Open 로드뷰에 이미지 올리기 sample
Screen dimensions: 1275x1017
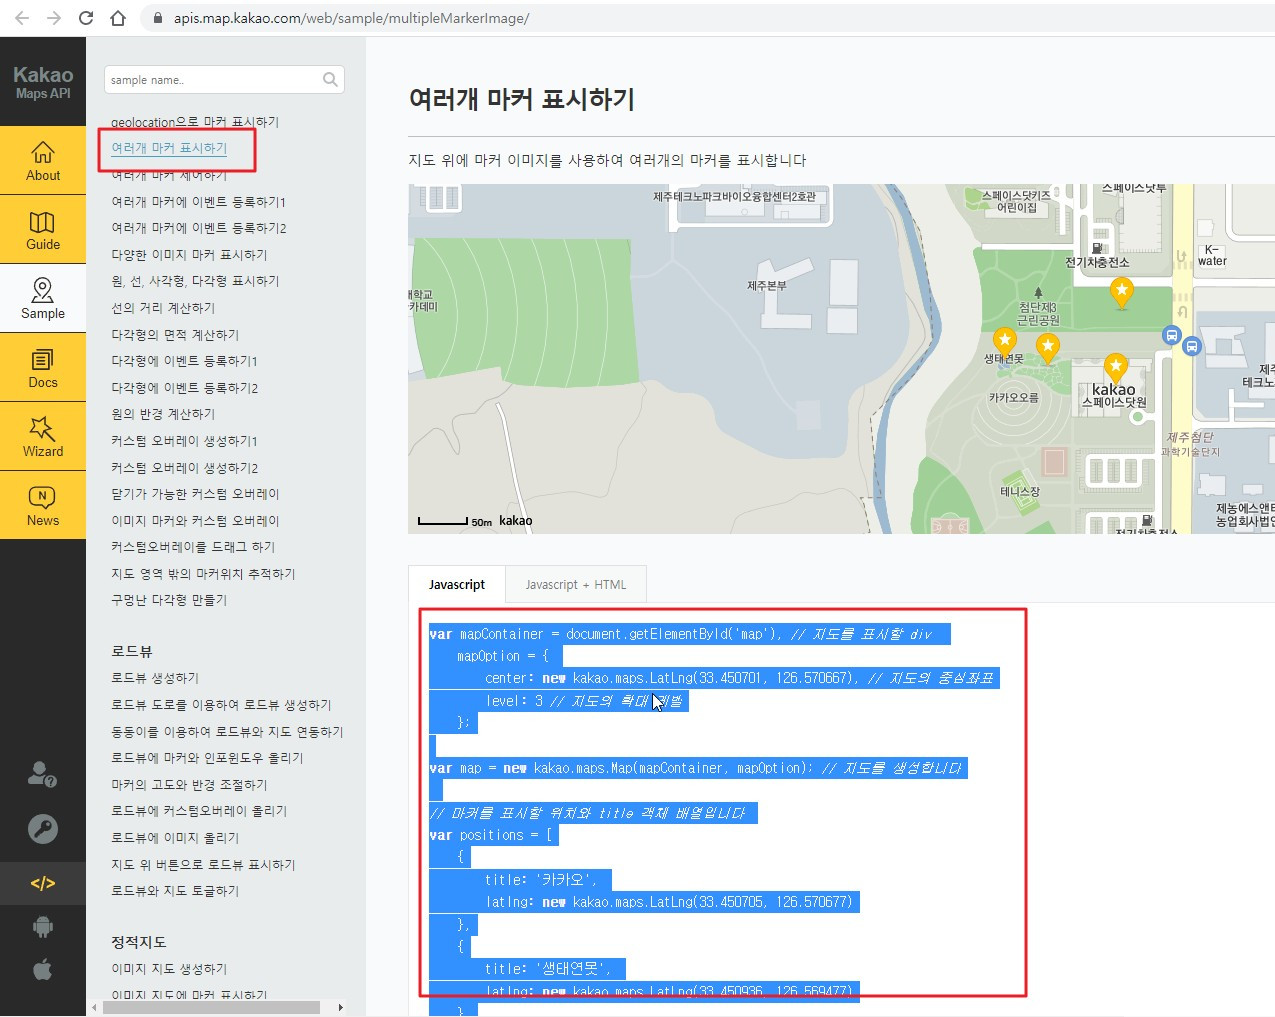[175, 838]
